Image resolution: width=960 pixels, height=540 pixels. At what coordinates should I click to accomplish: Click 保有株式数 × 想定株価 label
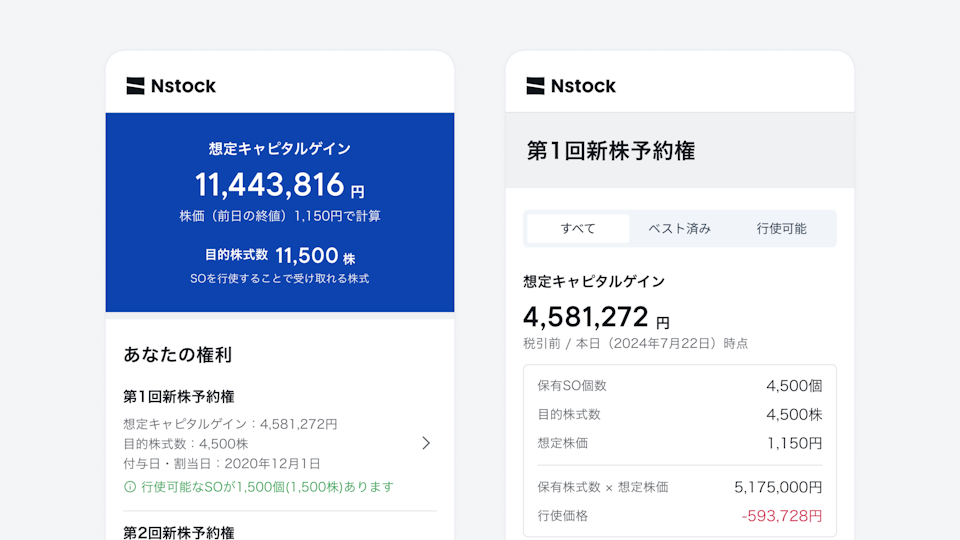click(603, 487)
